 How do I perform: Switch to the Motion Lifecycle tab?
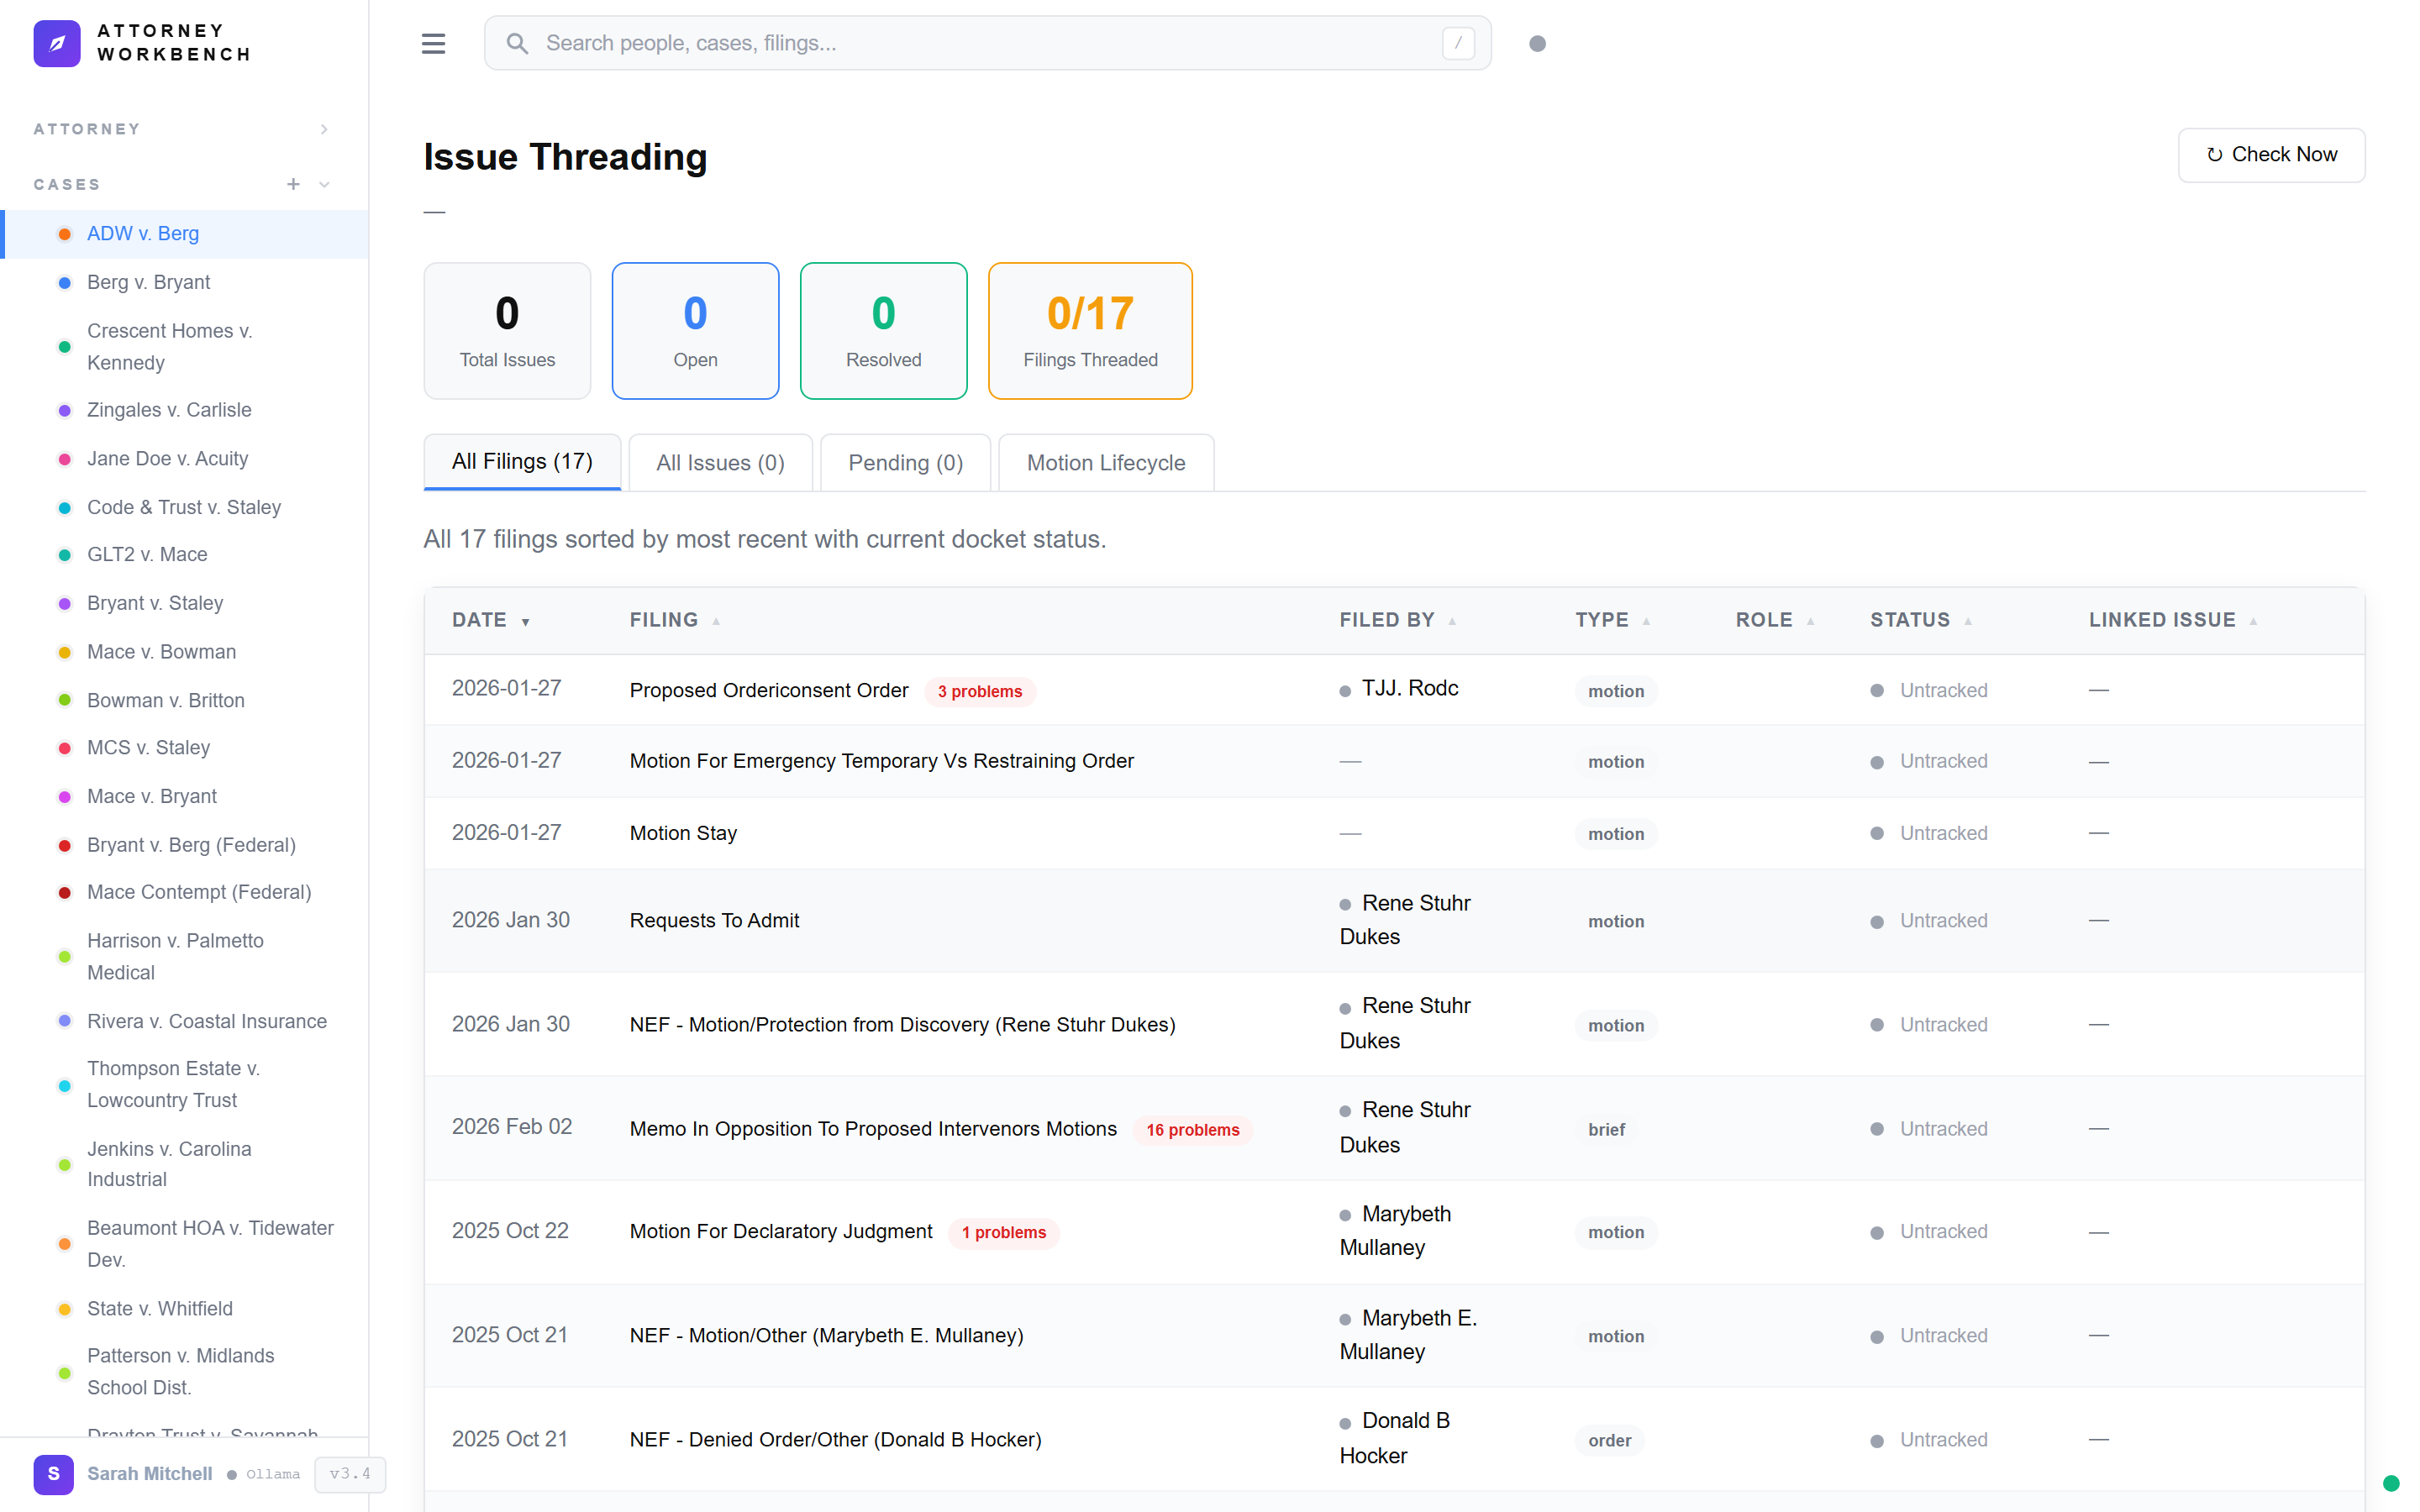point(1105,462)
